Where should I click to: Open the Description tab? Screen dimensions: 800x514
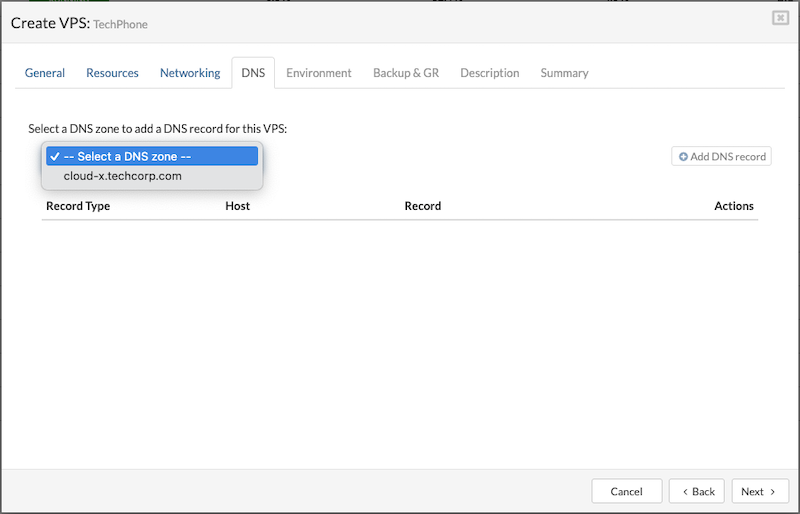489,73
